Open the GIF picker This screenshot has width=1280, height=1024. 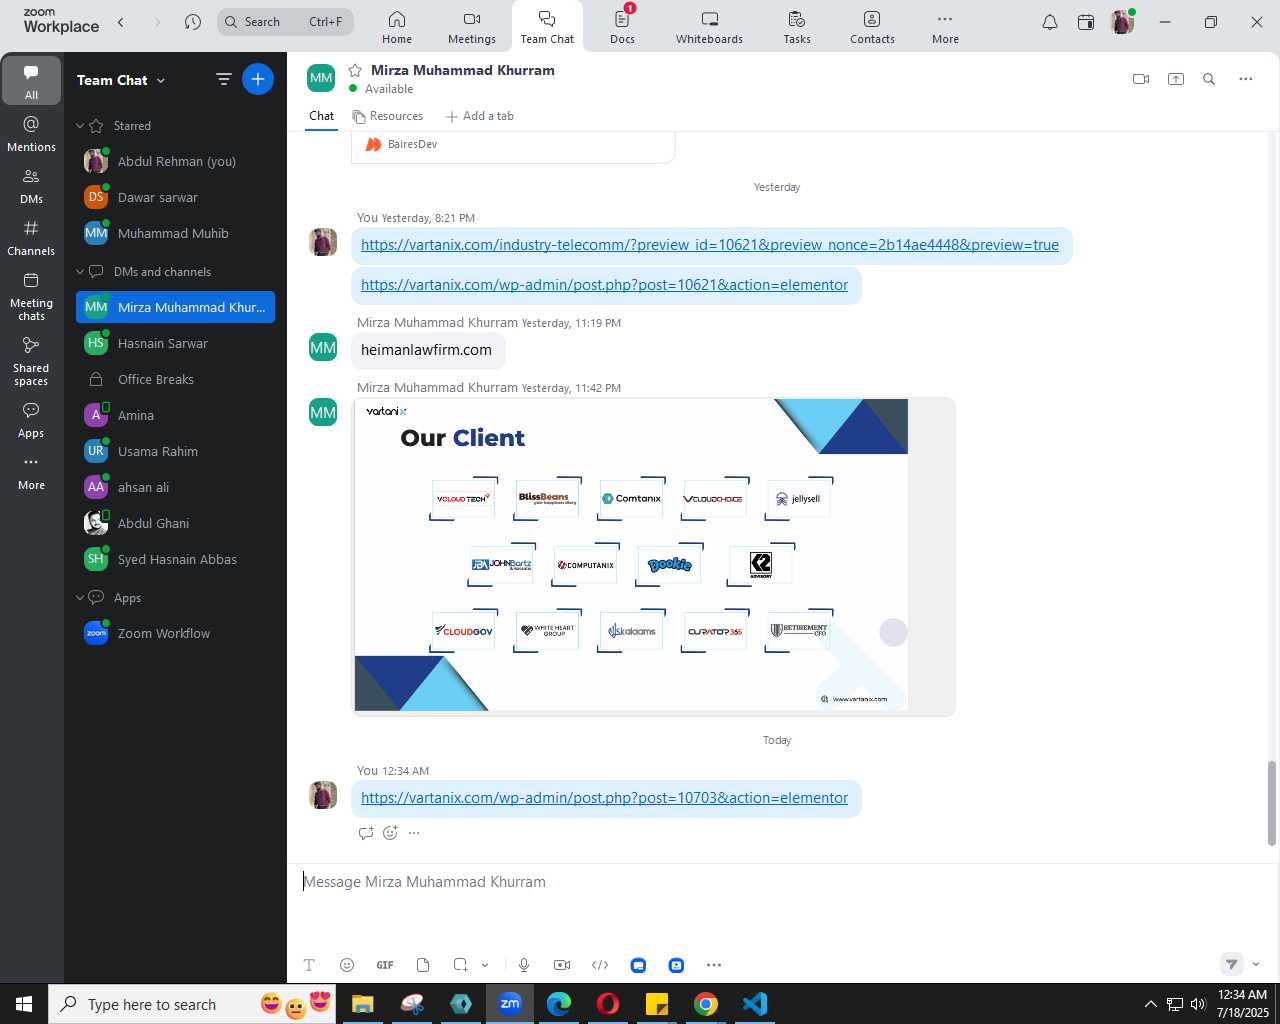385,965
